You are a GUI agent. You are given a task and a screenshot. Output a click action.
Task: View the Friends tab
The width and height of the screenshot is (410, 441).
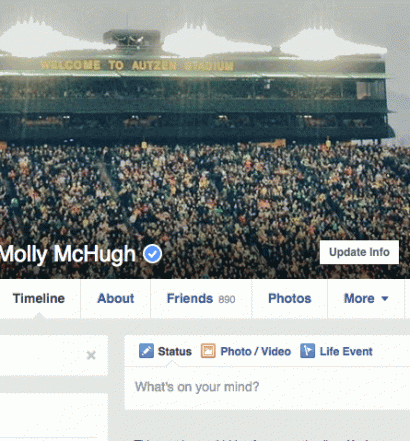(201, 298)
